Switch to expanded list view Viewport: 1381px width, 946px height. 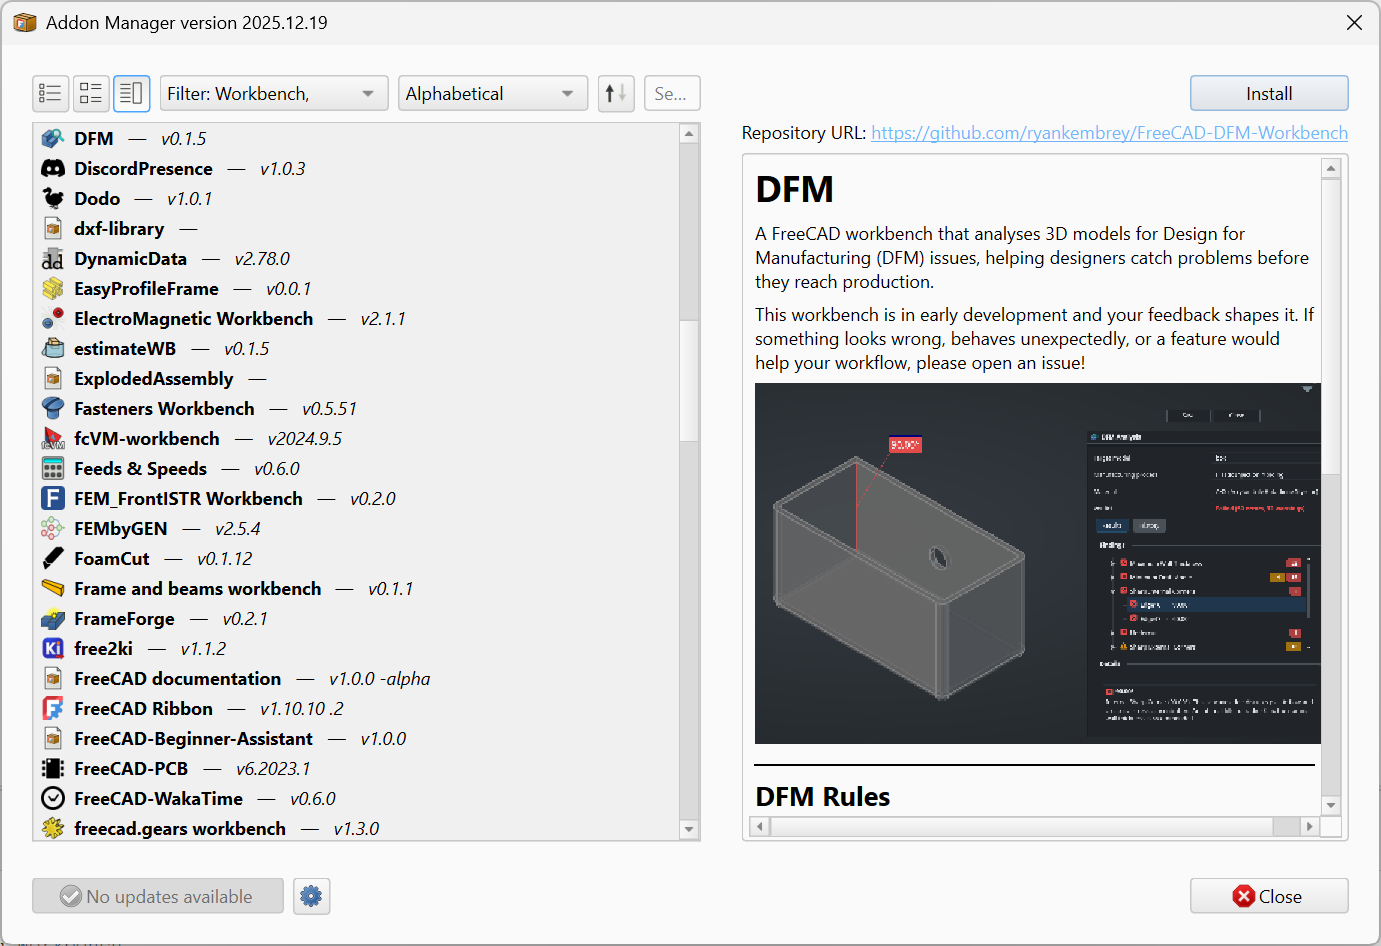[91, 94]
